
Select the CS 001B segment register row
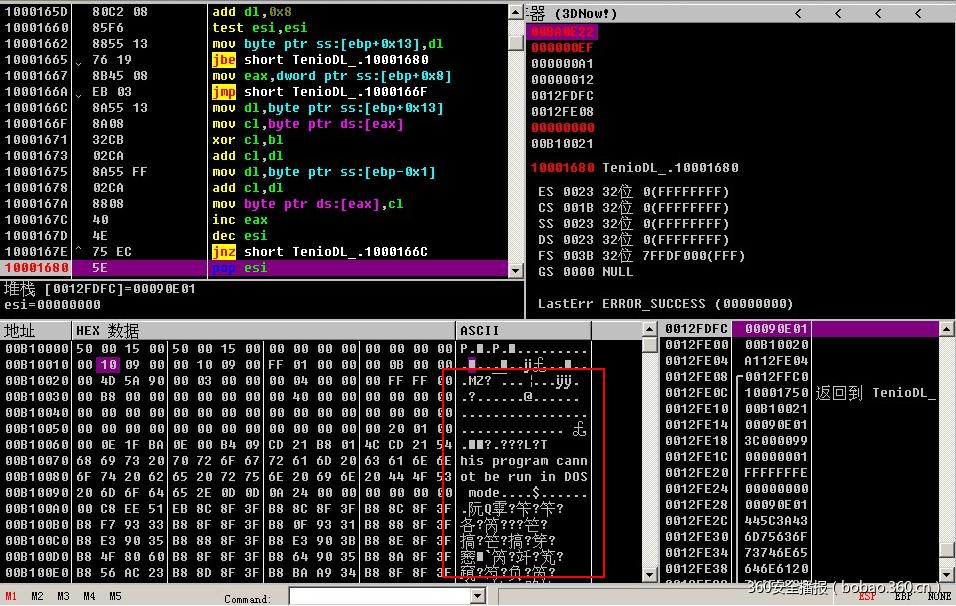[x=633, y=208]
